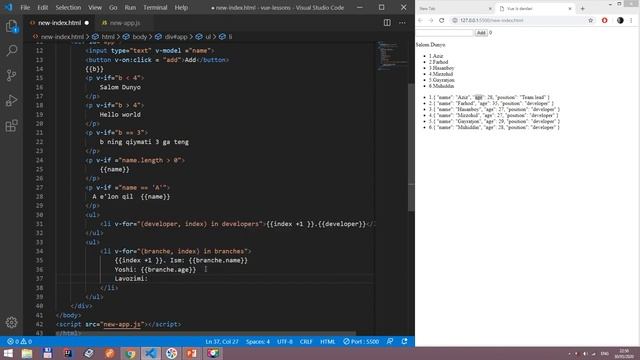This screenshot has width=640, height=360.
Task: Split the editor to the right
Action: tap(387, 23)
